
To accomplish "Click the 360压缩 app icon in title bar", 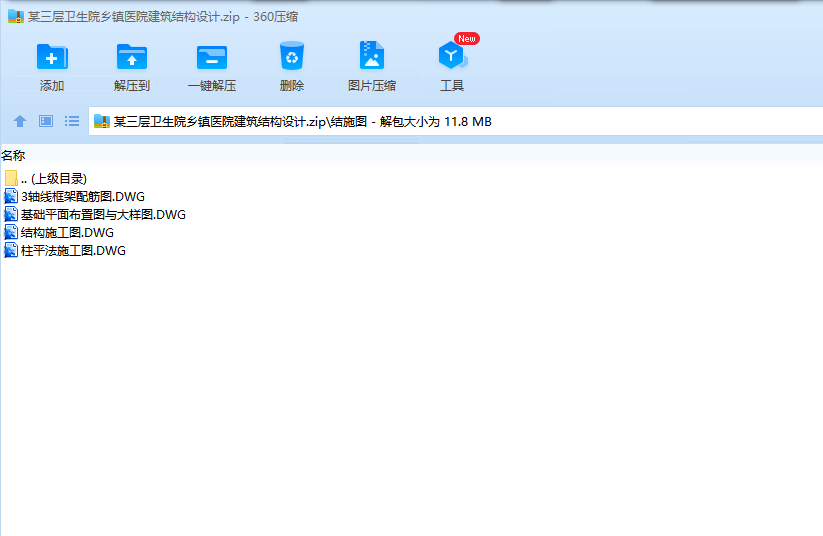I will pyautogui.click(x=16, y=16).
